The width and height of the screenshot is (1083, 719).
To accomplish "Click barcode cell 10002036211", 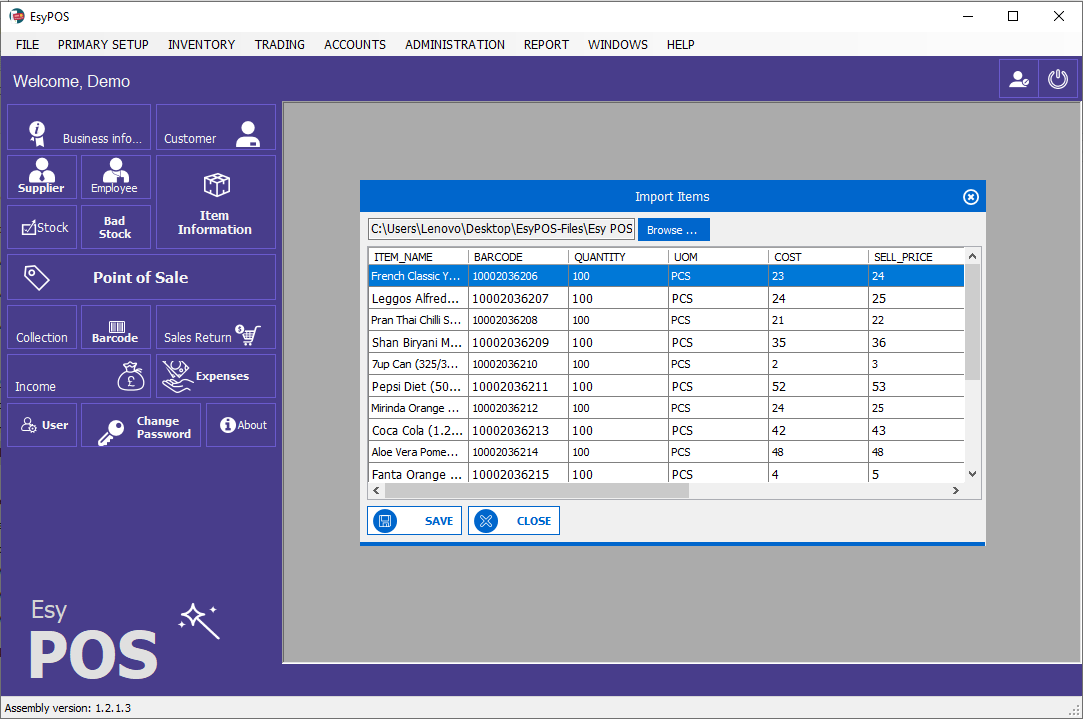I will pos(519,386).
